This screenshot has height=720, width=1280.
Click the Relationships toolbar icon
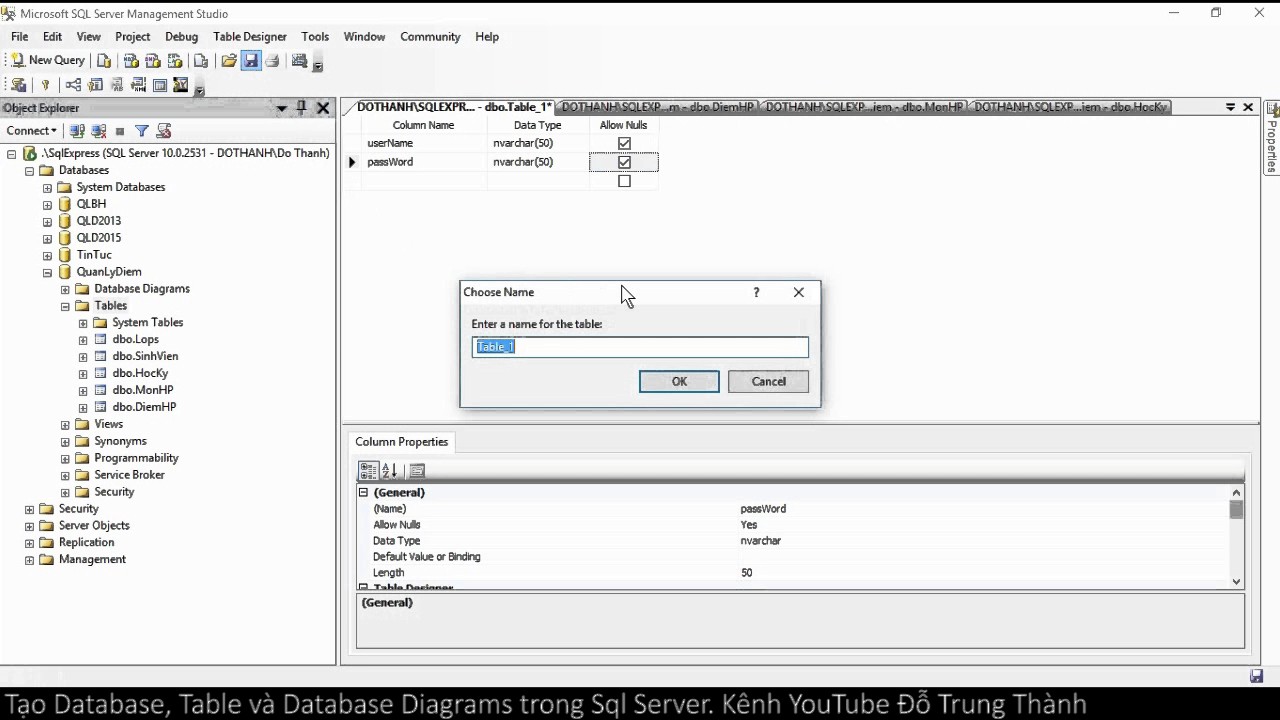point(74,86)
